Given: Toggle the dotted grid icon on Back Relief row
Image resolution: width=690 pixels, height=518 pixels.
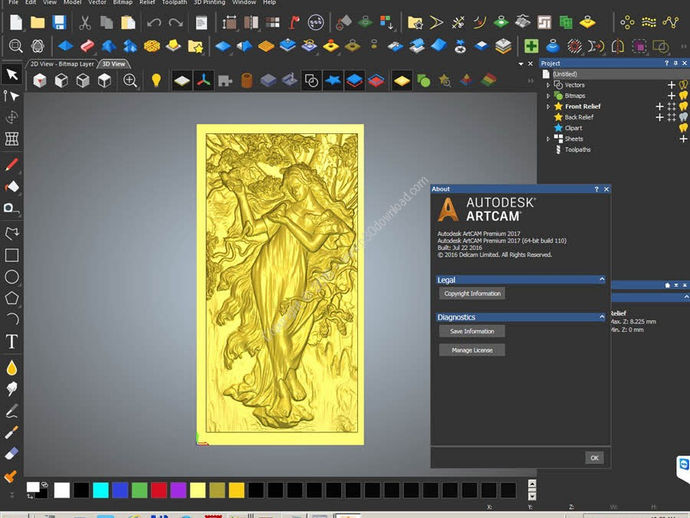Looking at the screenshot, I should pos(672,117).
